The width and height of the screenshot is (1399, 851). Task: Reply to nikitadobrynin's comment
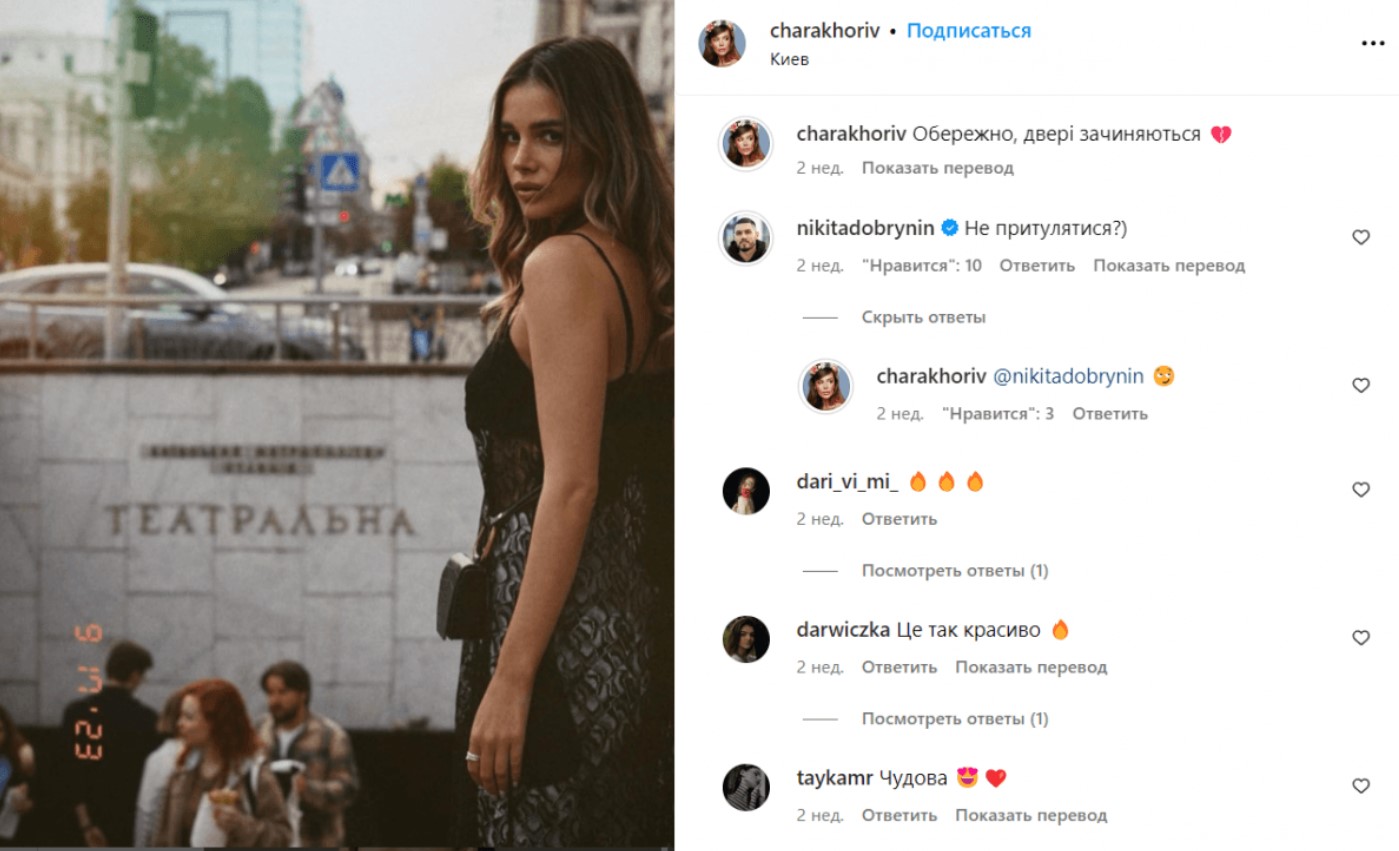(x=1037, y=266)
